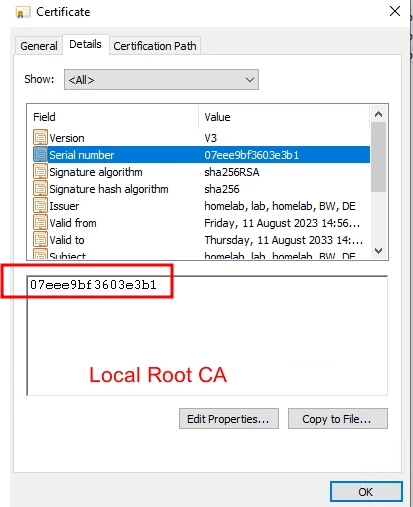Click the Edit Properties button
Image resolution: width=413 pixels, height=507 pixels.
tap(229, 419)
